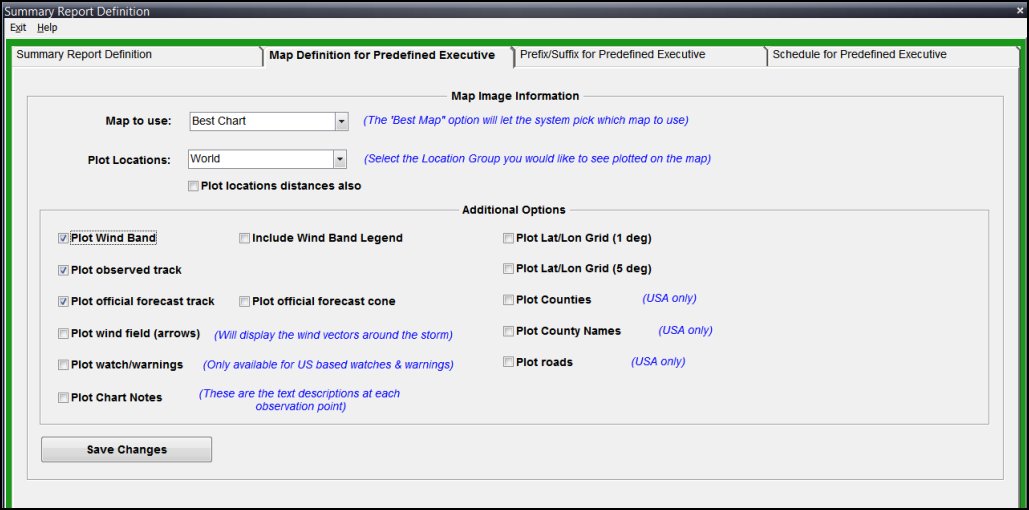Viewport: 1029px width, 510px height.
Task: Turn on Plot watch/warnings checkbox
Action: (x=64, y=365)
